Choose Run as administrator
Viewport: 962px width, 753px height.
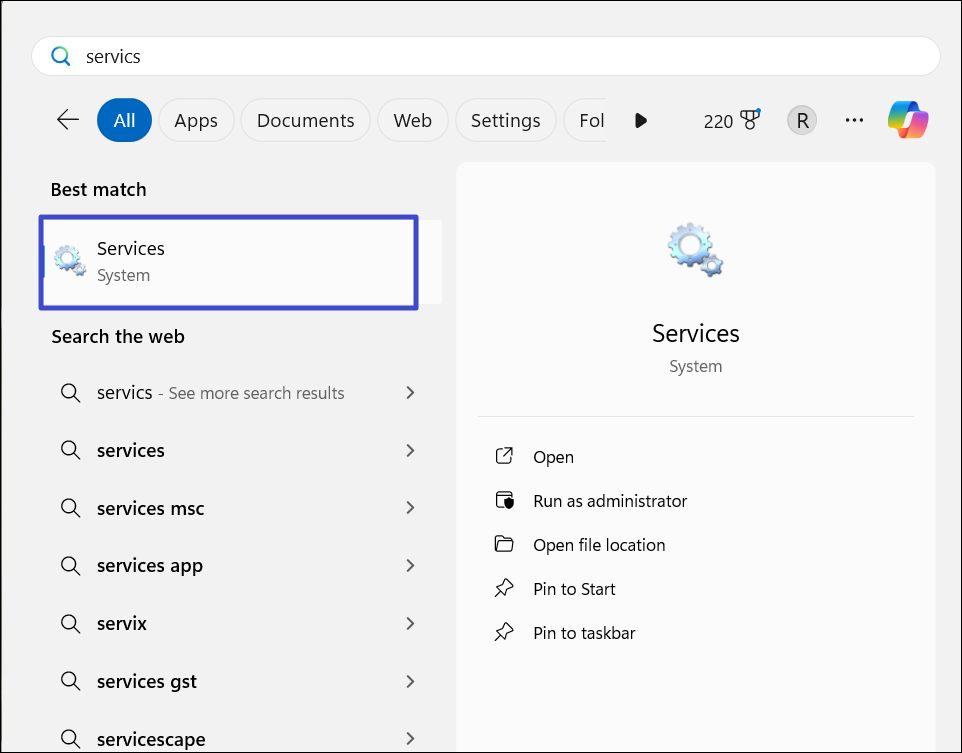click(x=609, y=501)
